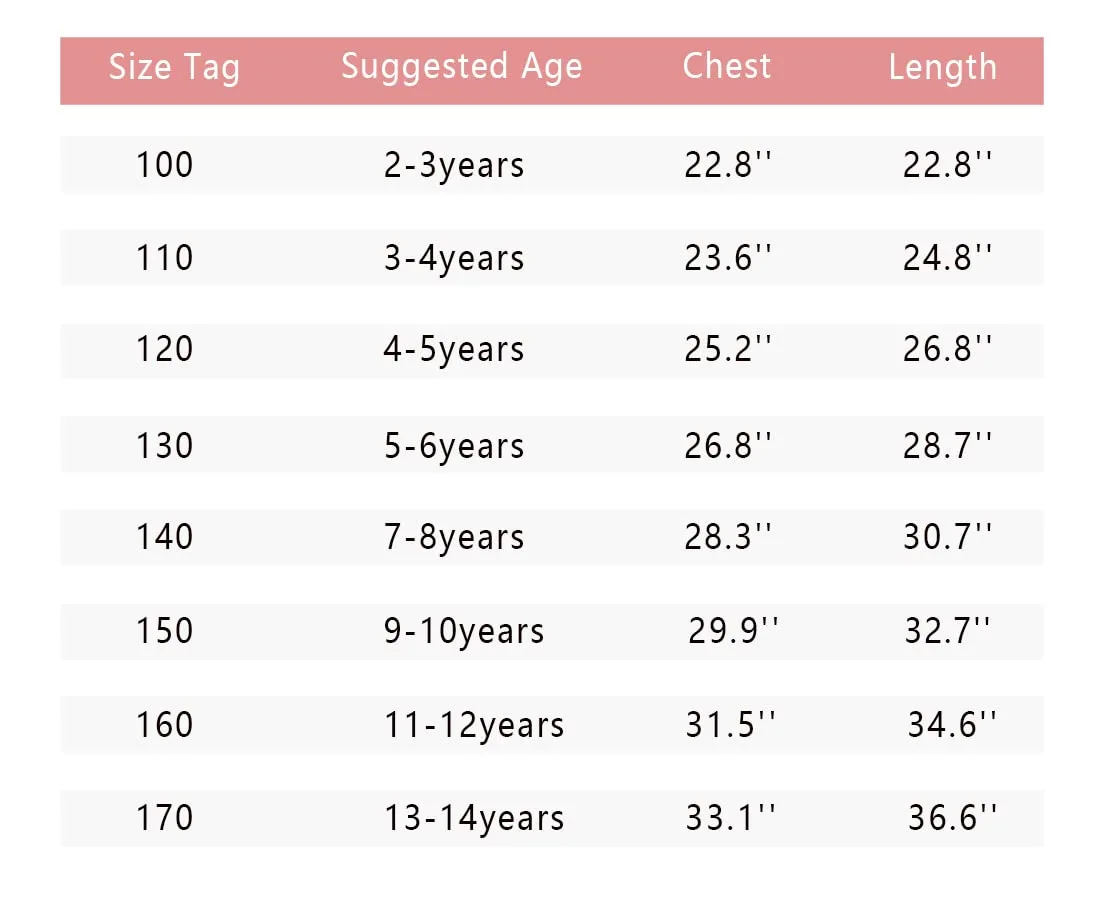Screen dimensions: 1102x899
Task: Select the 2-3years age cell
Action: click(454, 165)
